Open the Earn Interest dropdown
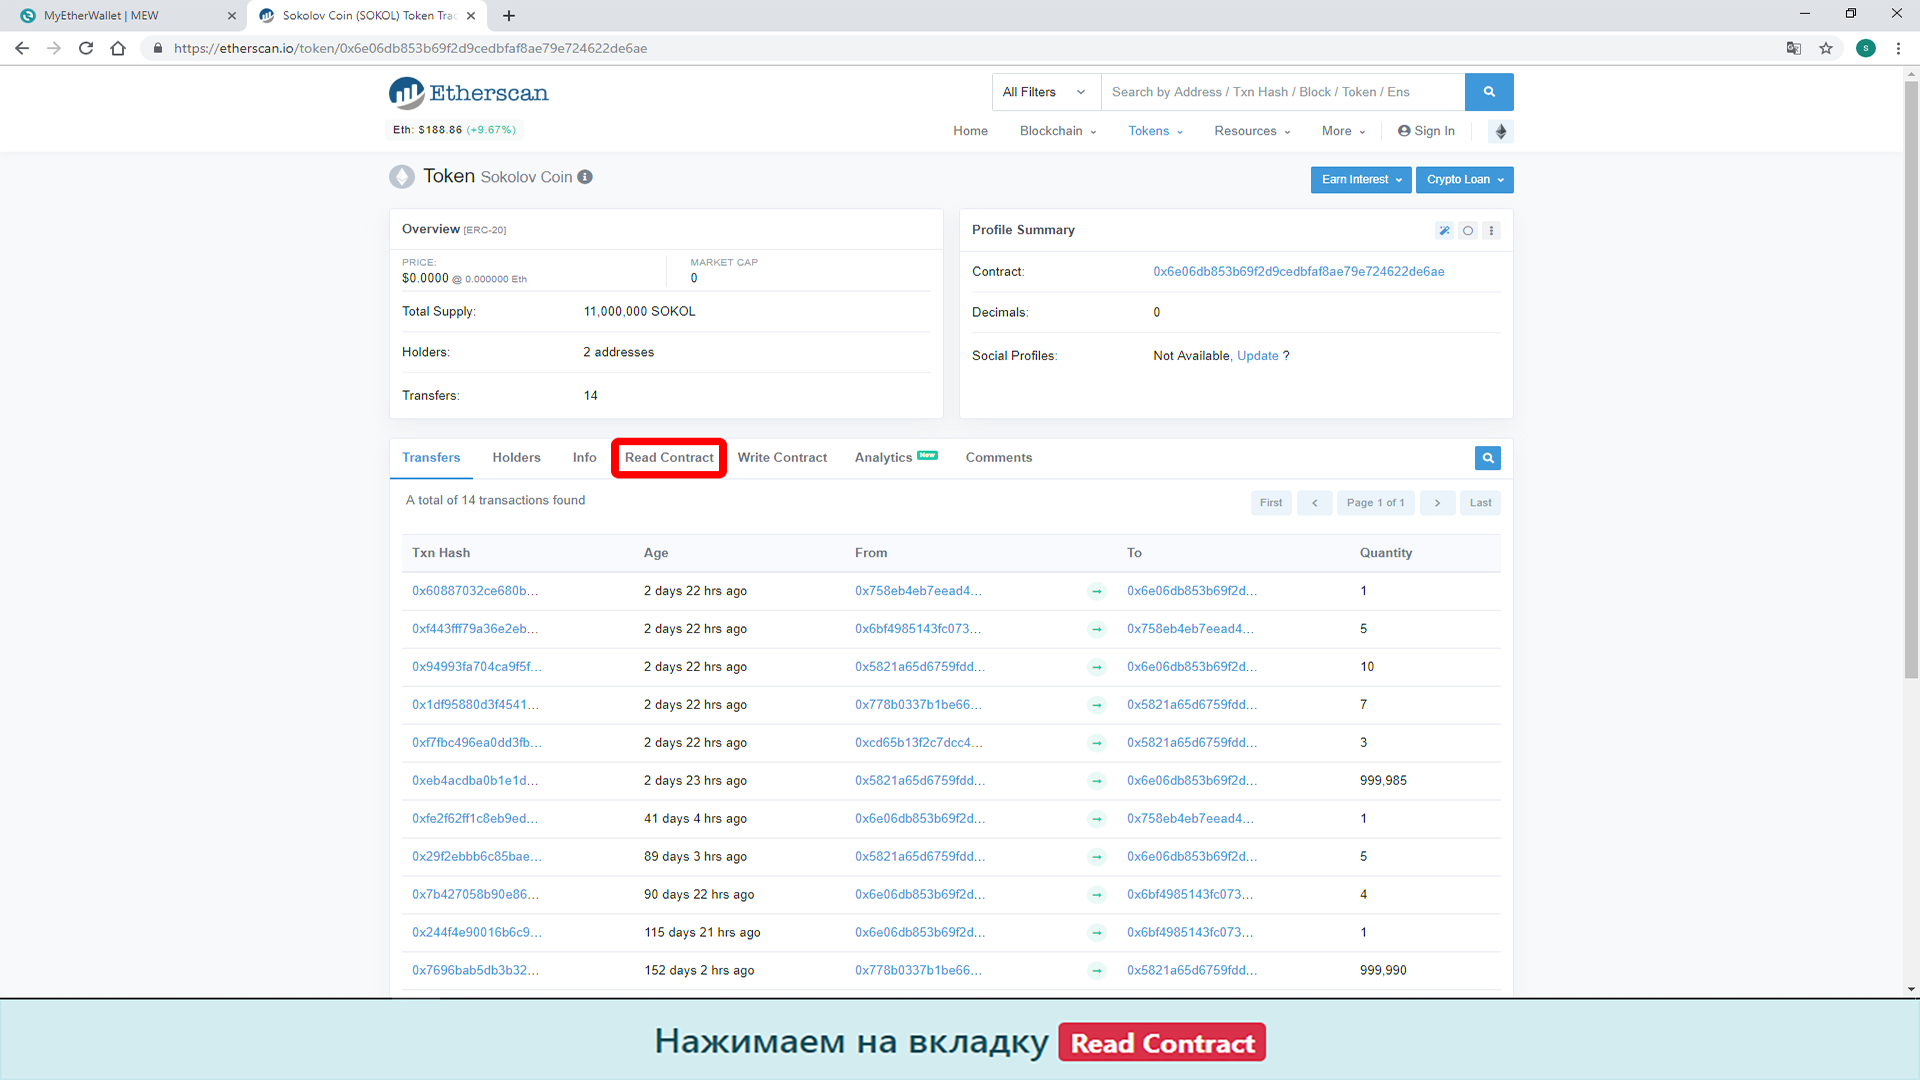This screenshot has width=1920, height=1080. [1361, 180]
